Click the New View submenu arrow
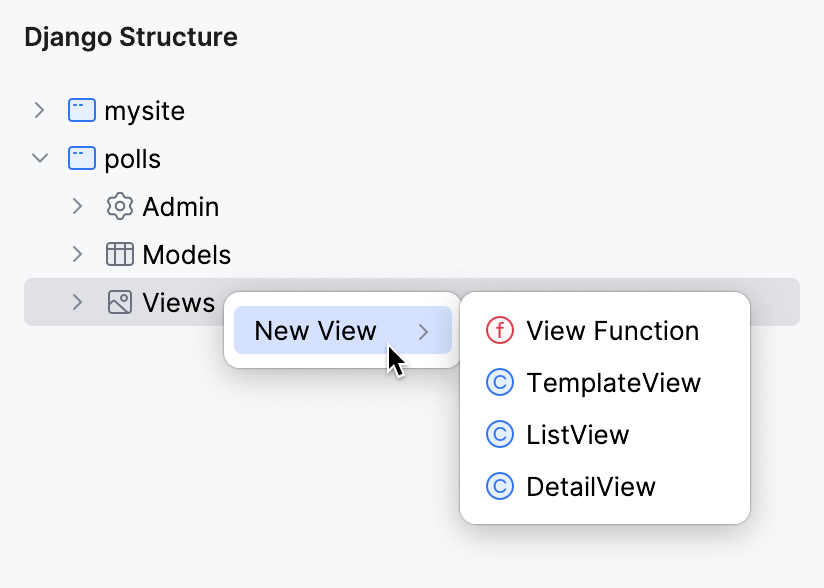This screenshot has width=824, height=588. pyautogui.click(x=424, y=331)
